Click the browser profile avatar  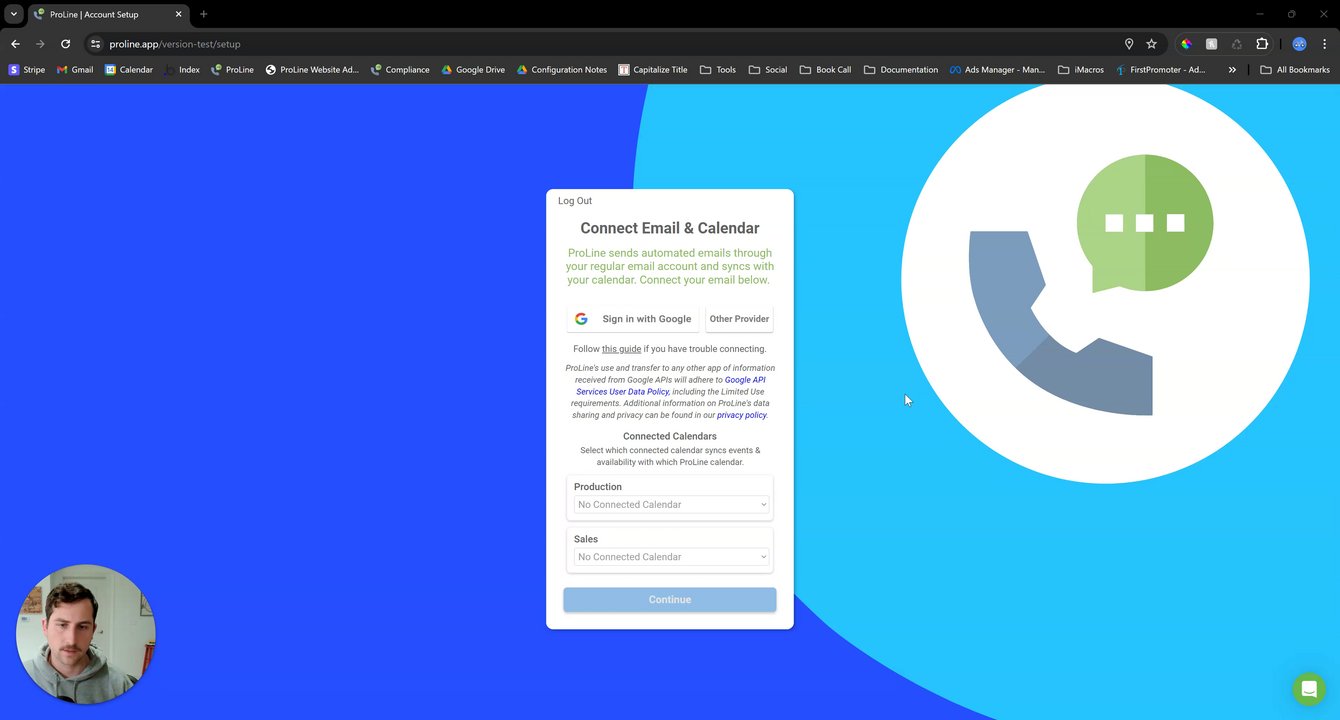(1299, 44)
